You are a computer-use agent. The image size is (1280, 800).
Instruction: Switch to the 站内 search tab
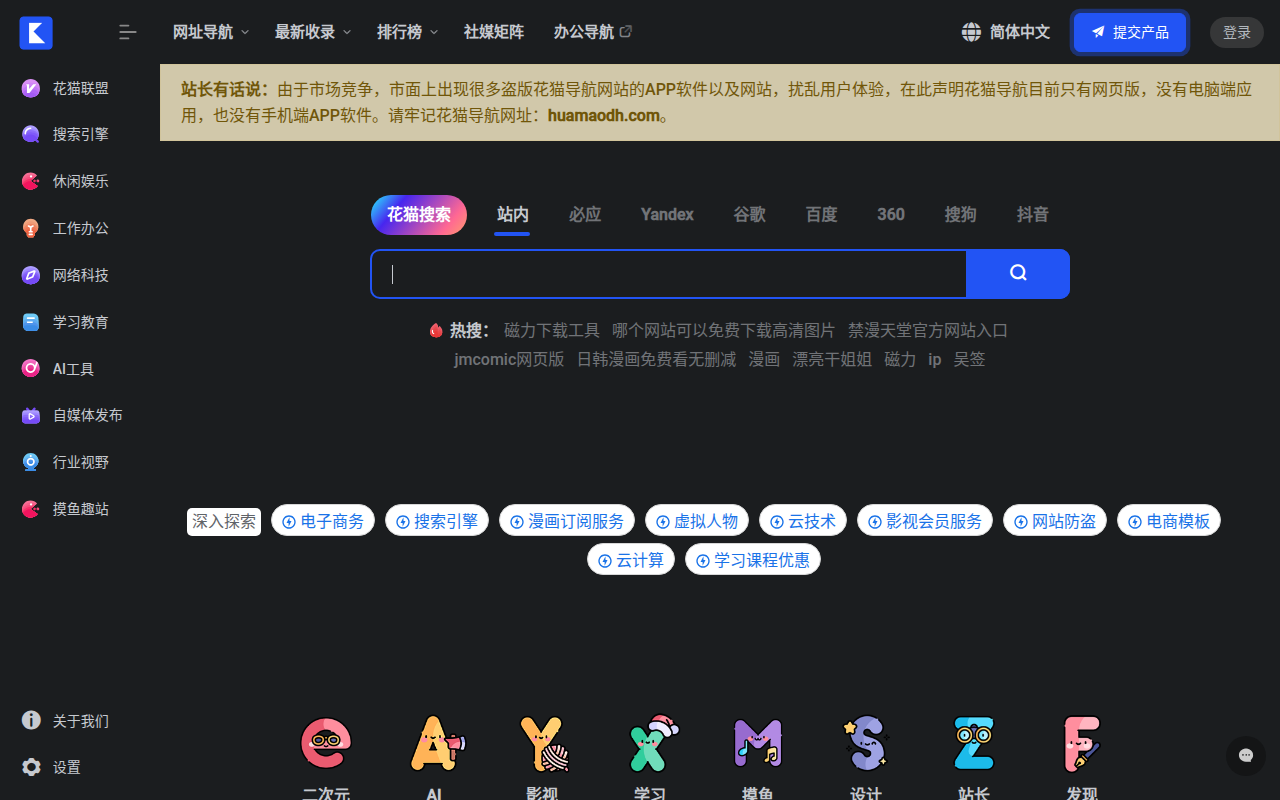[511, 214]
